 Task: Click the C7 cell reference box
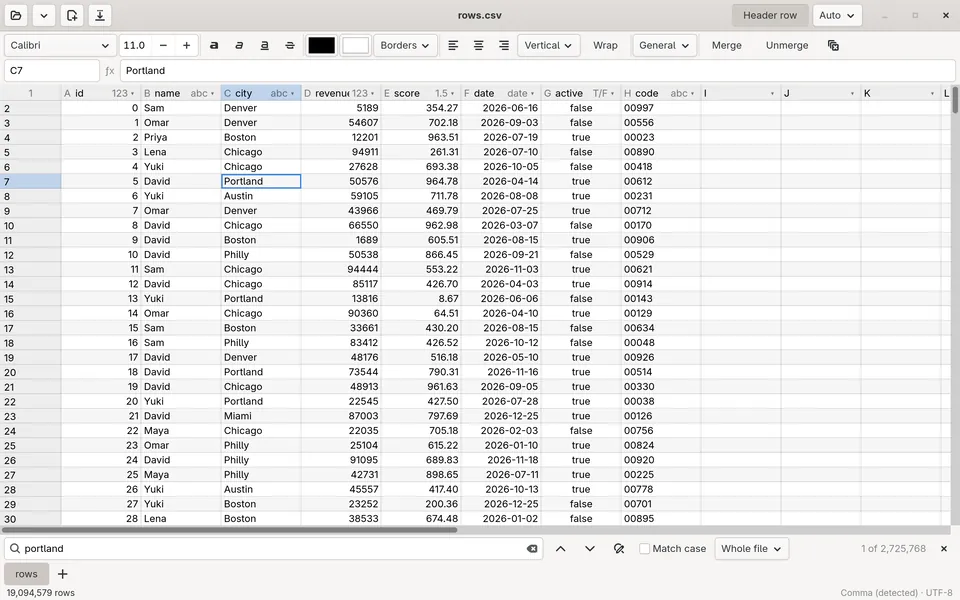pos(52,70)
